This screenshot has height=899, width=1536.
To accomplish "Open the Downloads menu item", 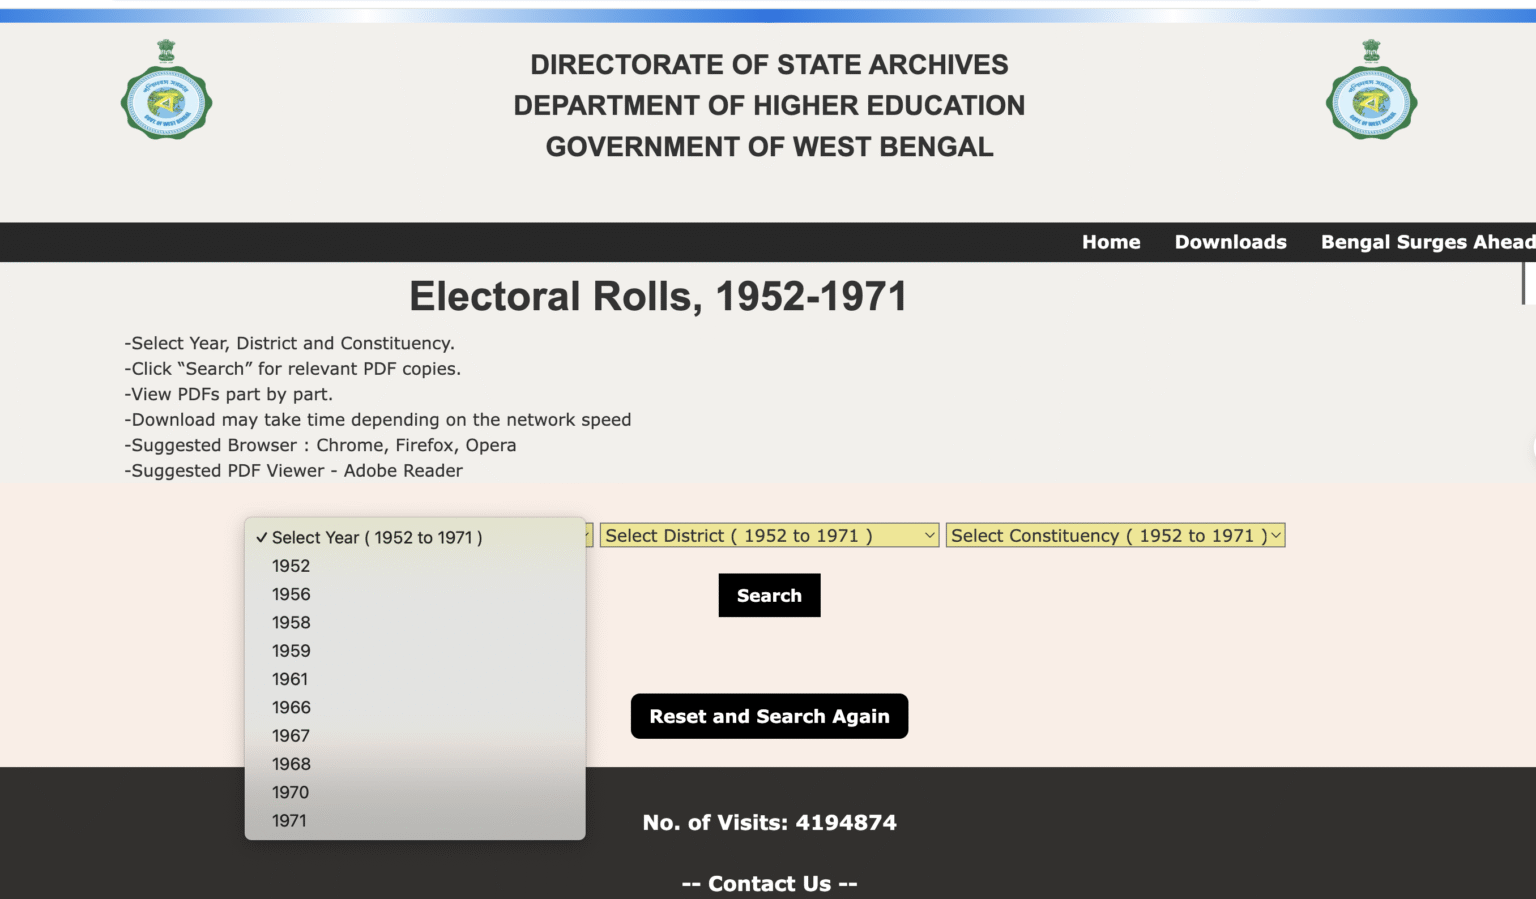I will tap(1230, 242).
